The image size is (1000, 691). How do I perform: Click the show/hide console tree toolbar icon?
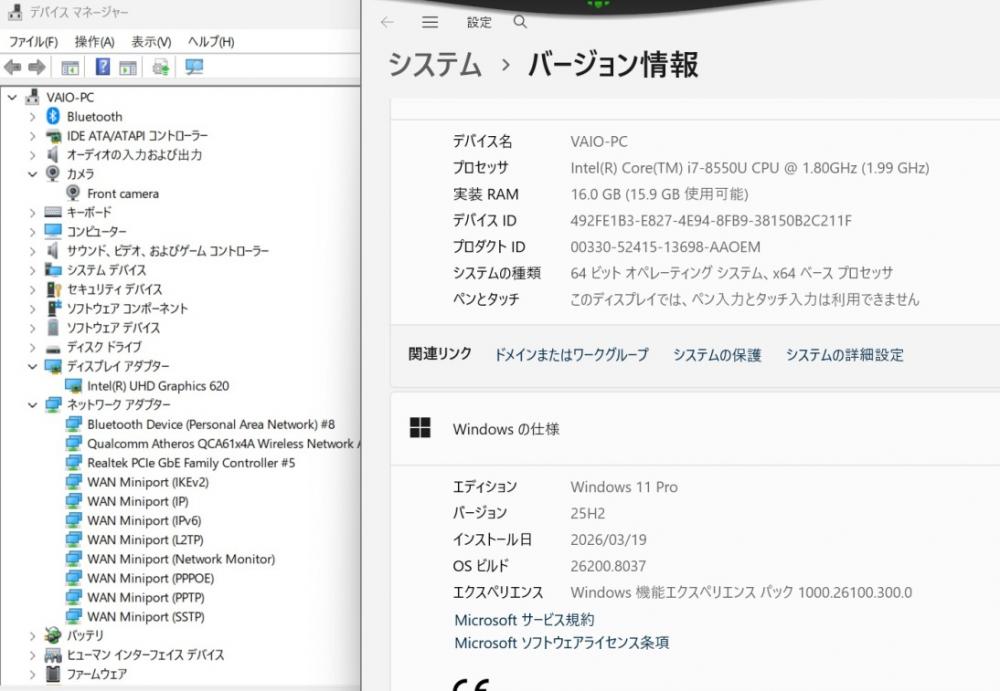pyautogui.click(x=70, y=67)
